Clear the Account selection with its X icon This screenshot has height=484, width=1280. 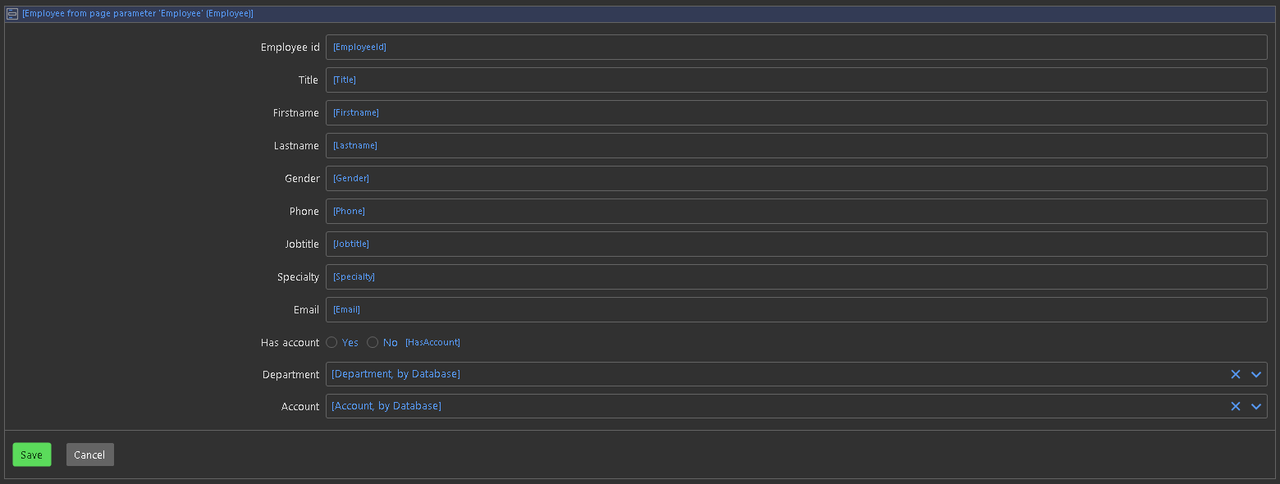(x=1235, y=406)
